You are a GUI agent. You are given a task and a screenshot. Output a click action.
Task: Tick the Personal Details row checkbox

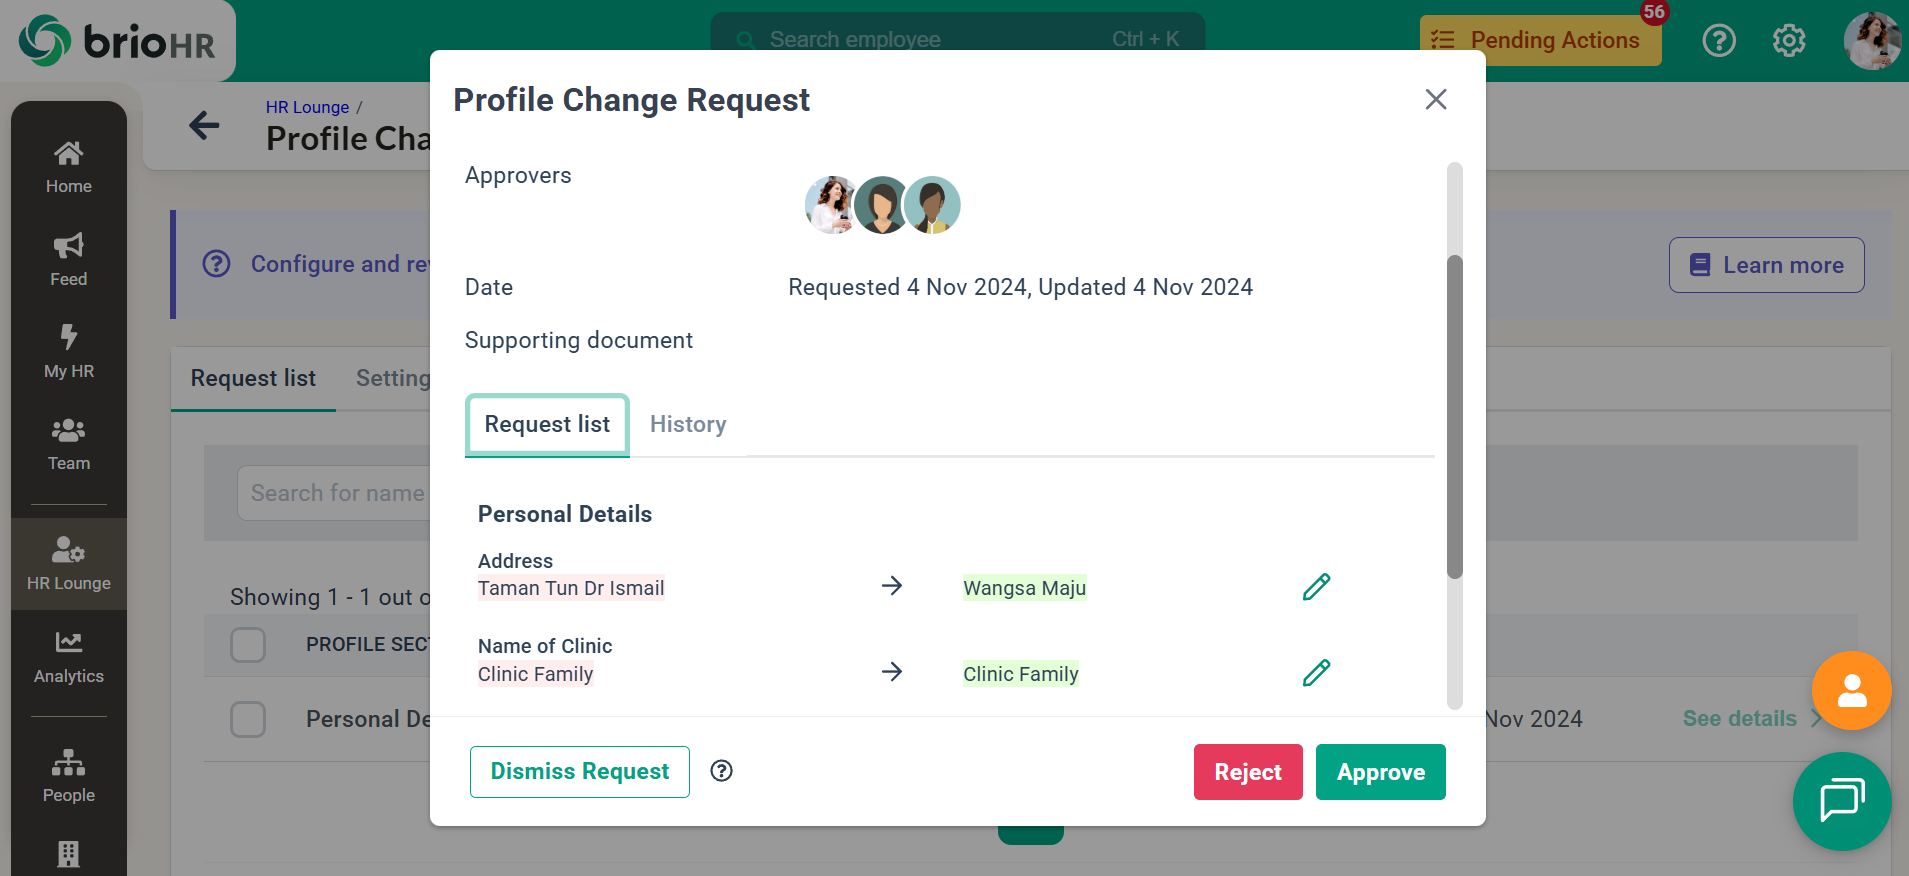point(248,719)
